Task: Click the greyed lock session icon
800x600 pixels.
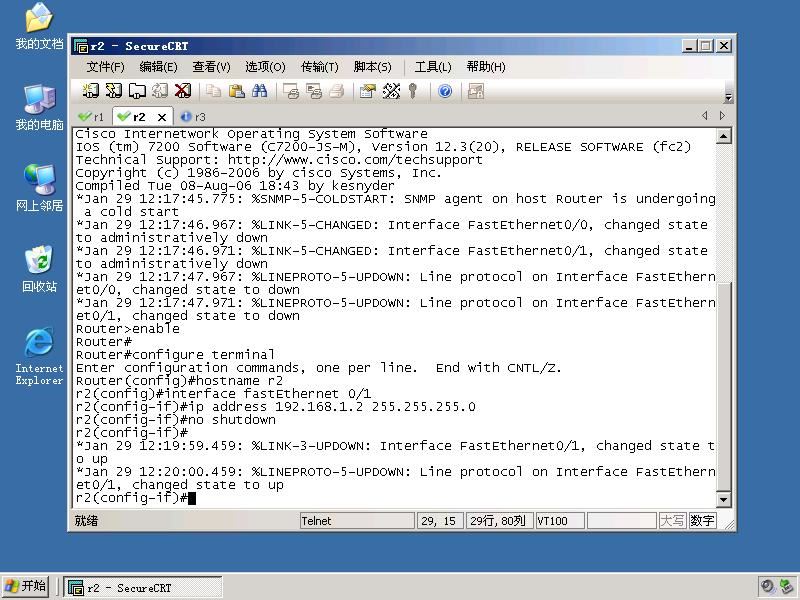Action: (476, 91)
